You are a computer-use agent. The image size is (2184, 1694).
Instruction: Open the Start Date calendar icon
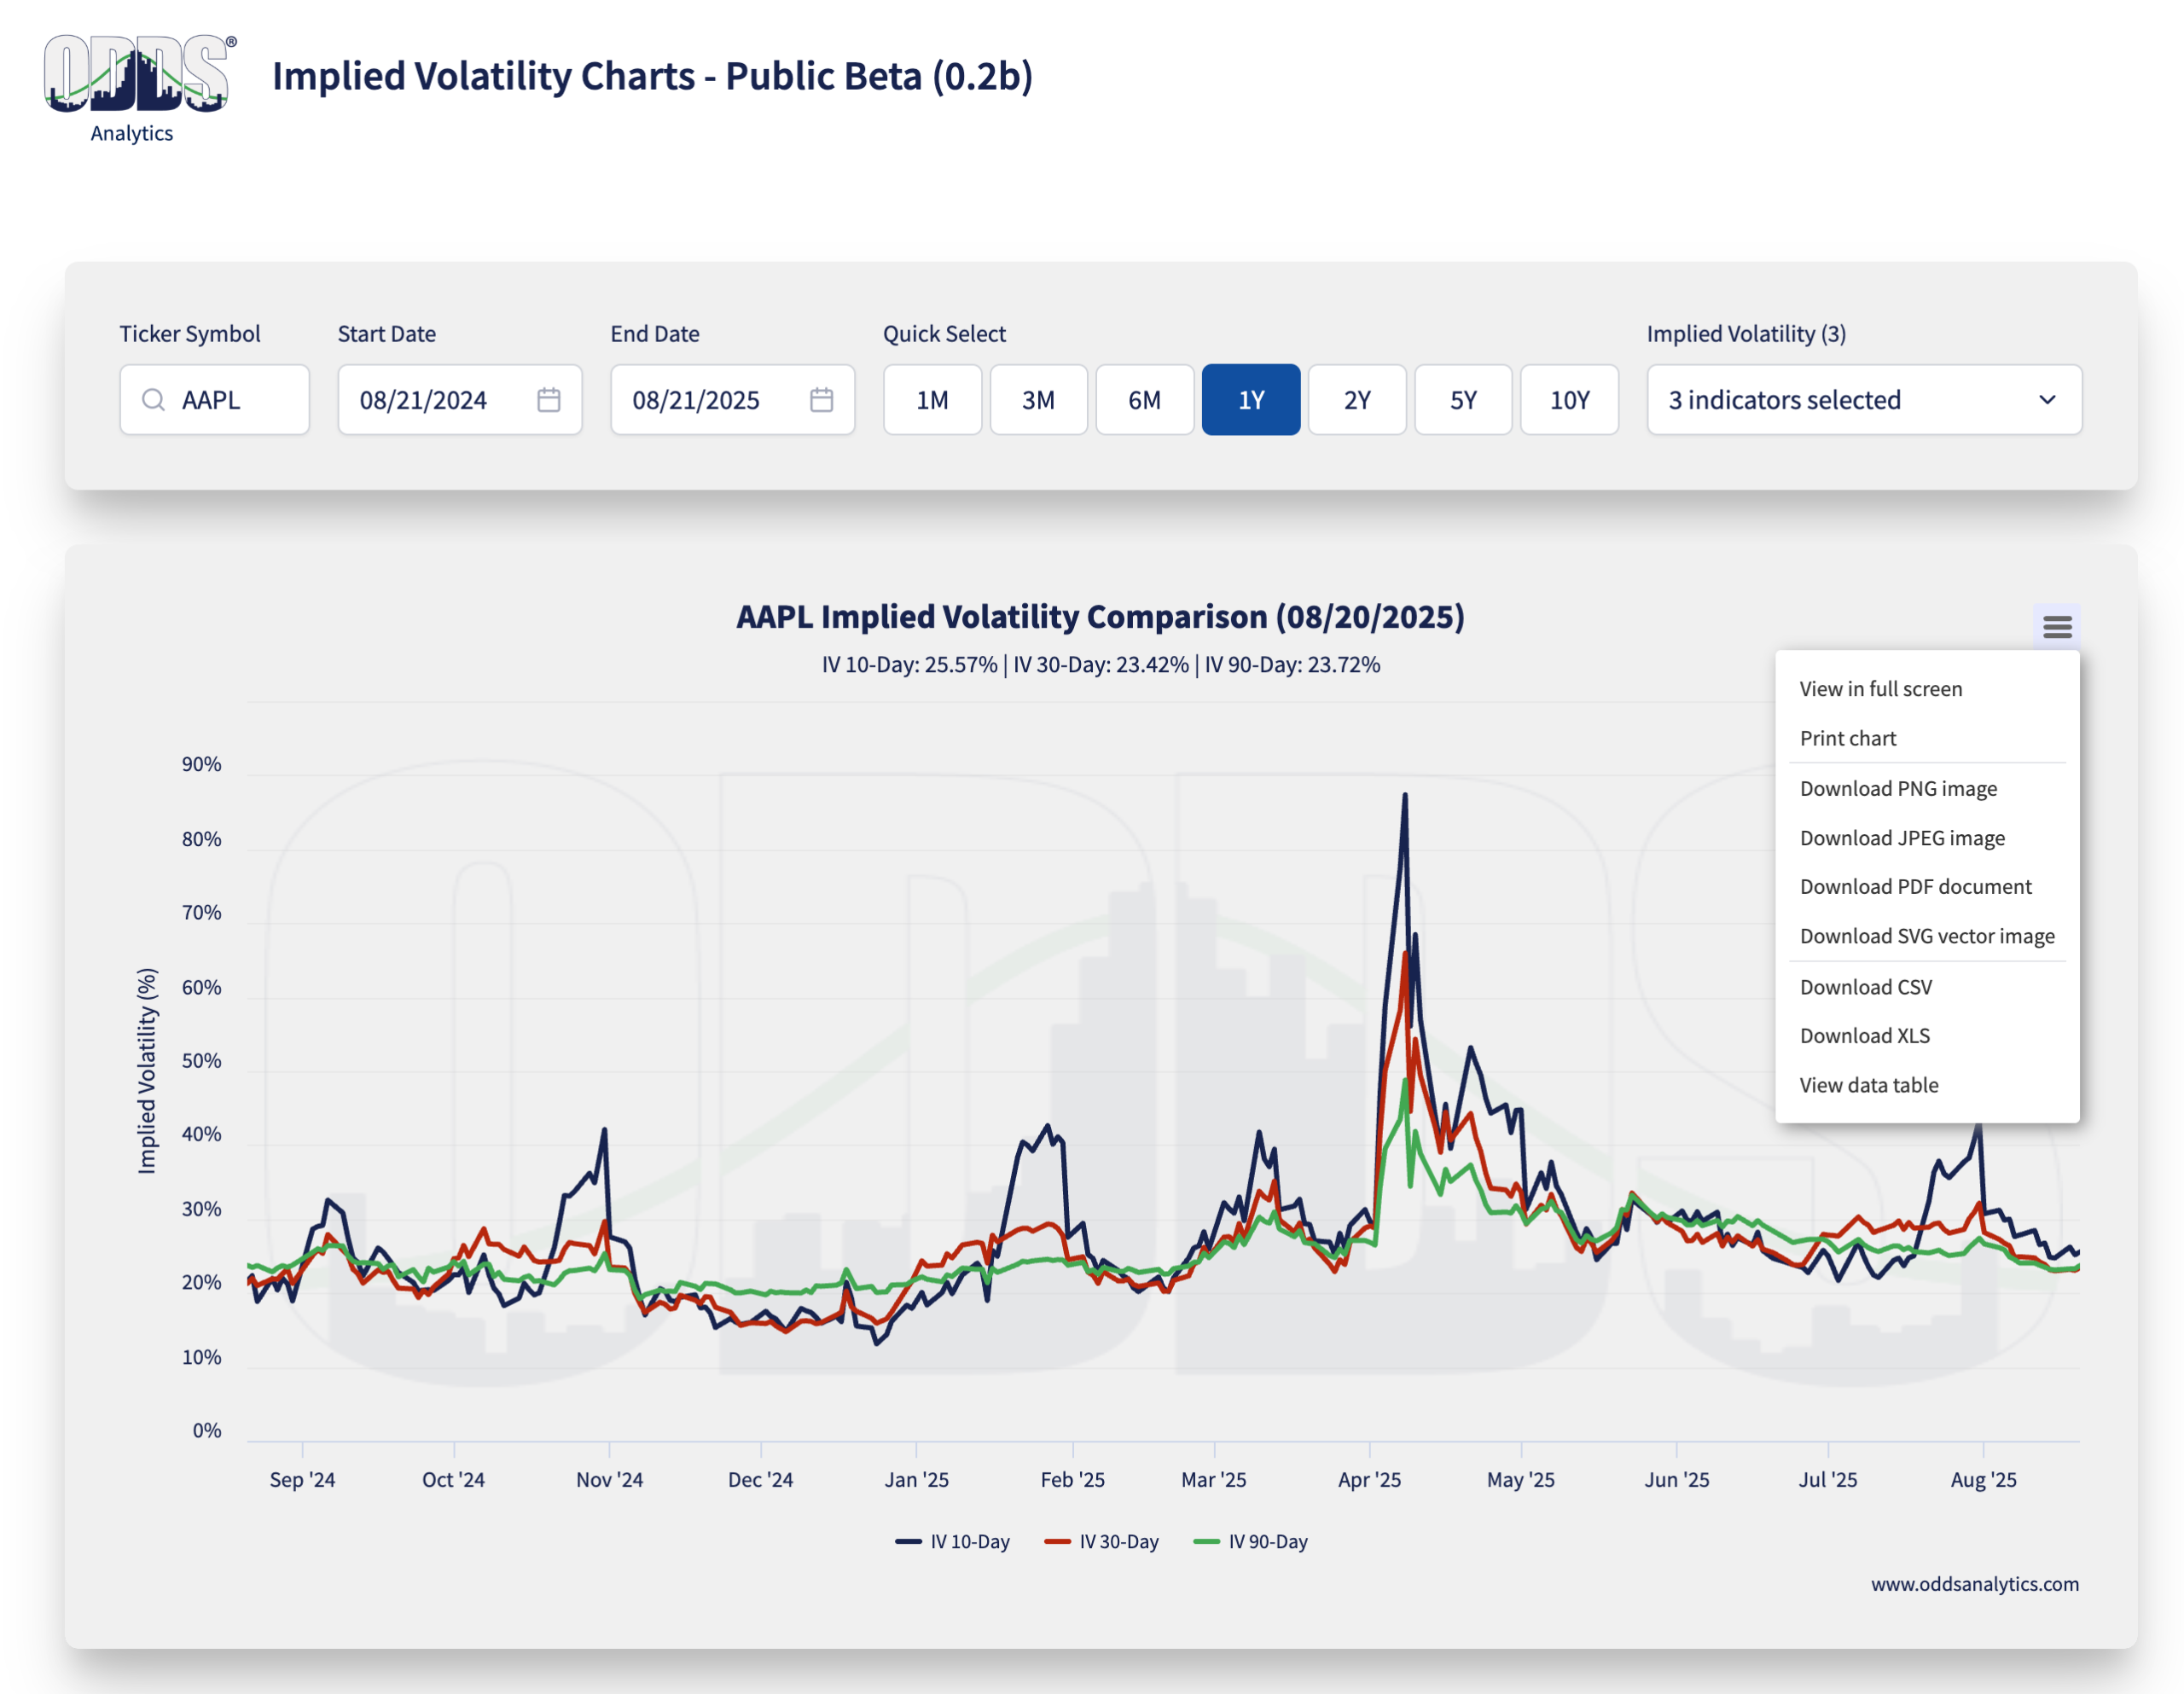(548, 400)
